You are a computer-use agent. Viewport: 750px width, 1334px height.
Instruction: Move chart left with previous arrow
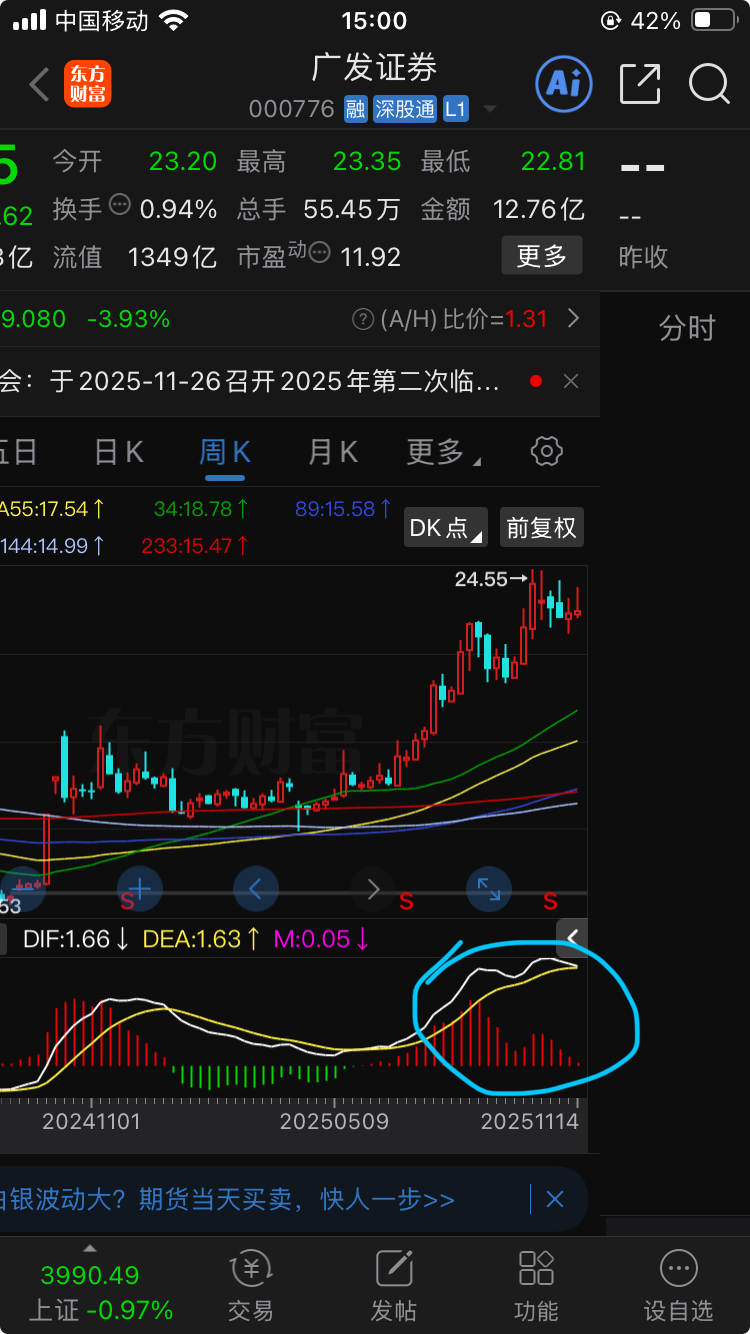coord(256,889)
